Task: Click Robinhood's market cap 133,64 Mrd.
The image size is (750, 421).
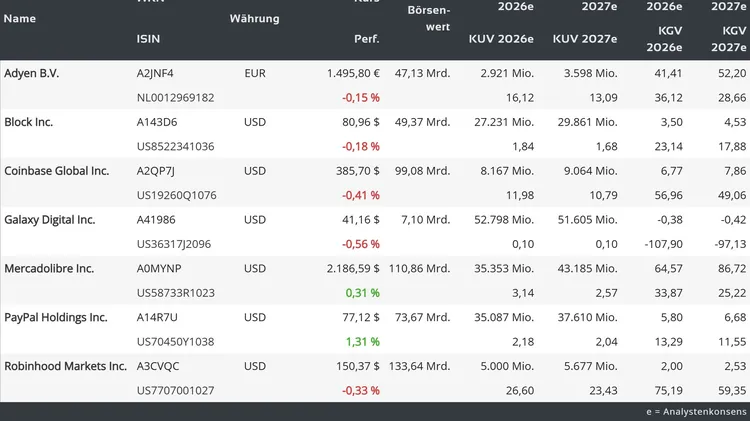Action: (418, 366)
